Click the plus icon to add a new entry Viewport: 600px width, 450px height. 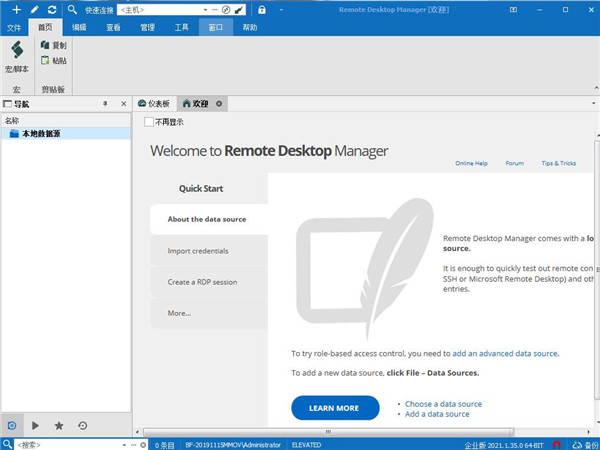[x=16, y=10]
